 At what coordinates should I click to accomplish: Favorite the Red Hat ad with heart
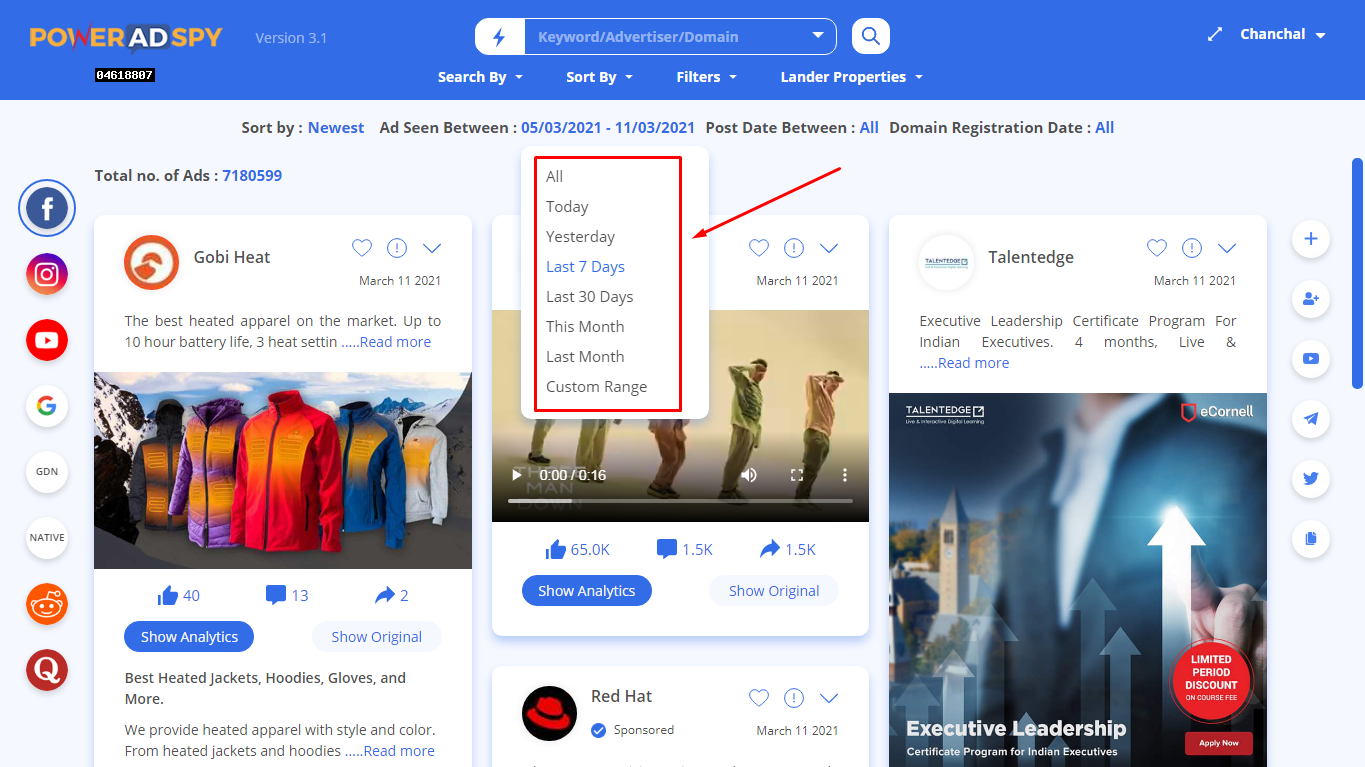coord(759,698)
